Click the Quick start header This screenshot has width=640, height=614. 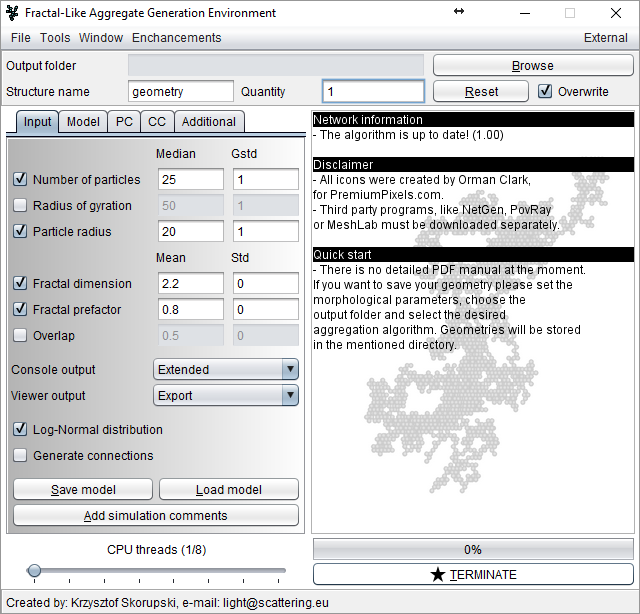coord(473,254)
